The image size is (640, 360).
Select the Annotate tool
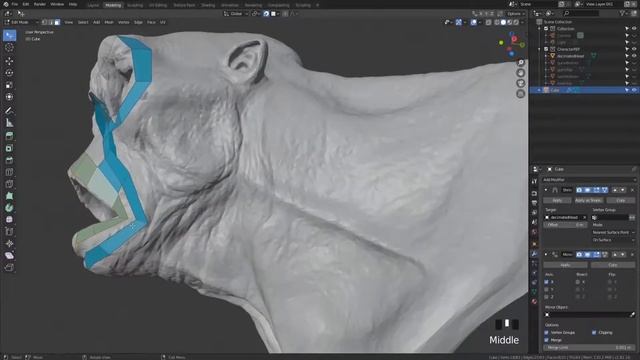coord(9,111)
